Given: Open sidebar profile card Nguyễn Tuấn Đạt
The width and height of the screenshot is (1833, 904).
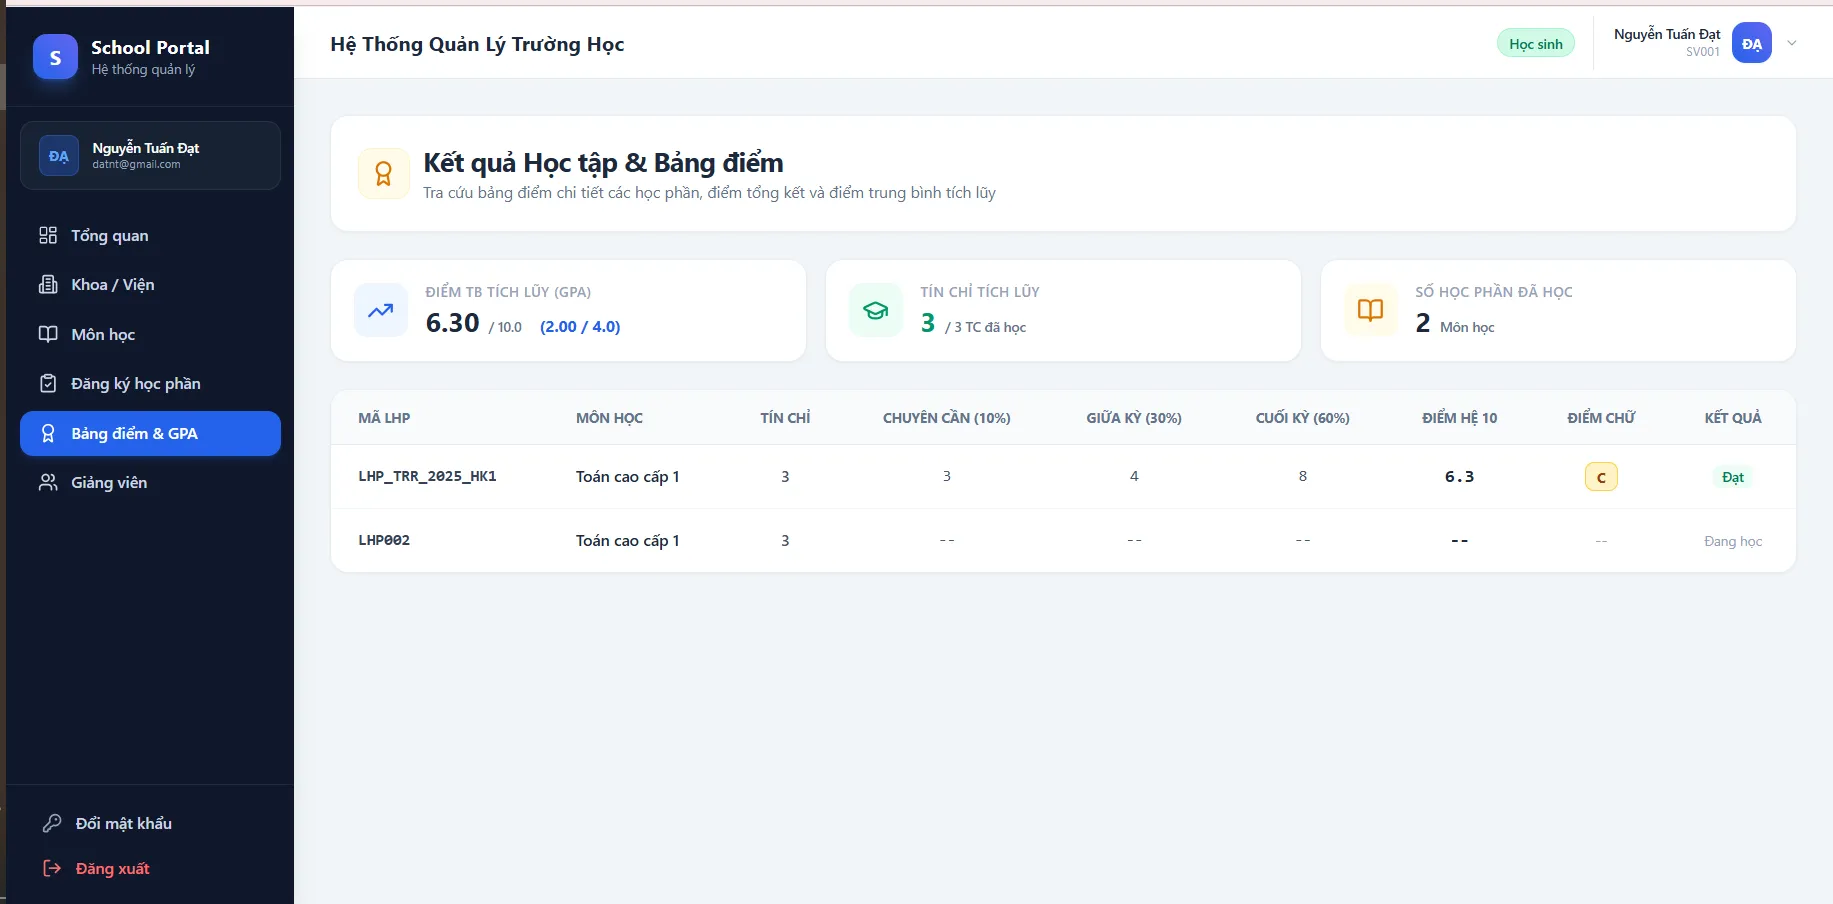Looking at the screenshot, I should [150, 155].
